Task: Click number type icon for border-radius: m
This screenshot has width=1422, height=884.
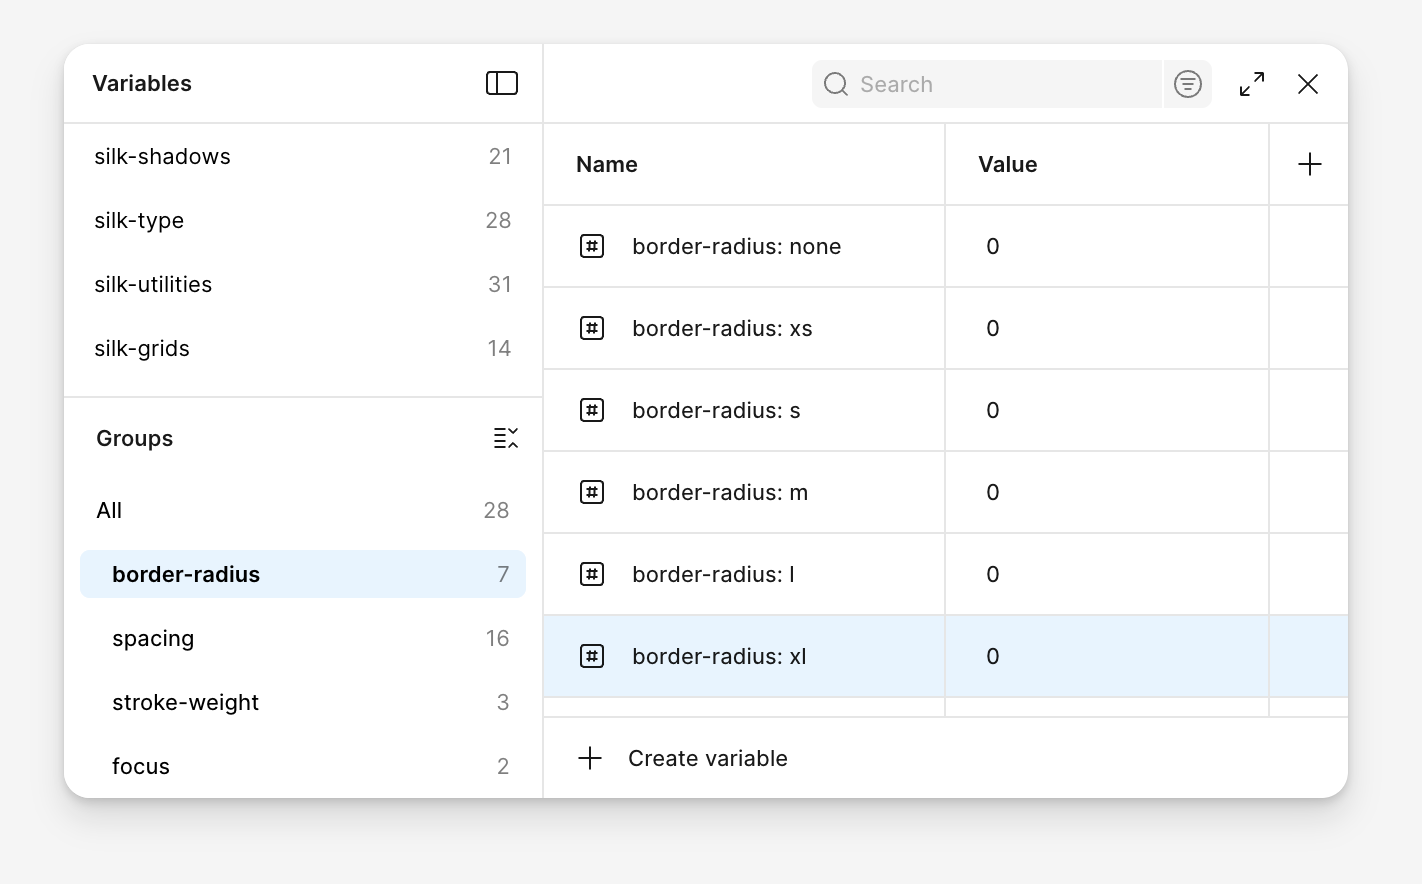Action: click(592, 492)
